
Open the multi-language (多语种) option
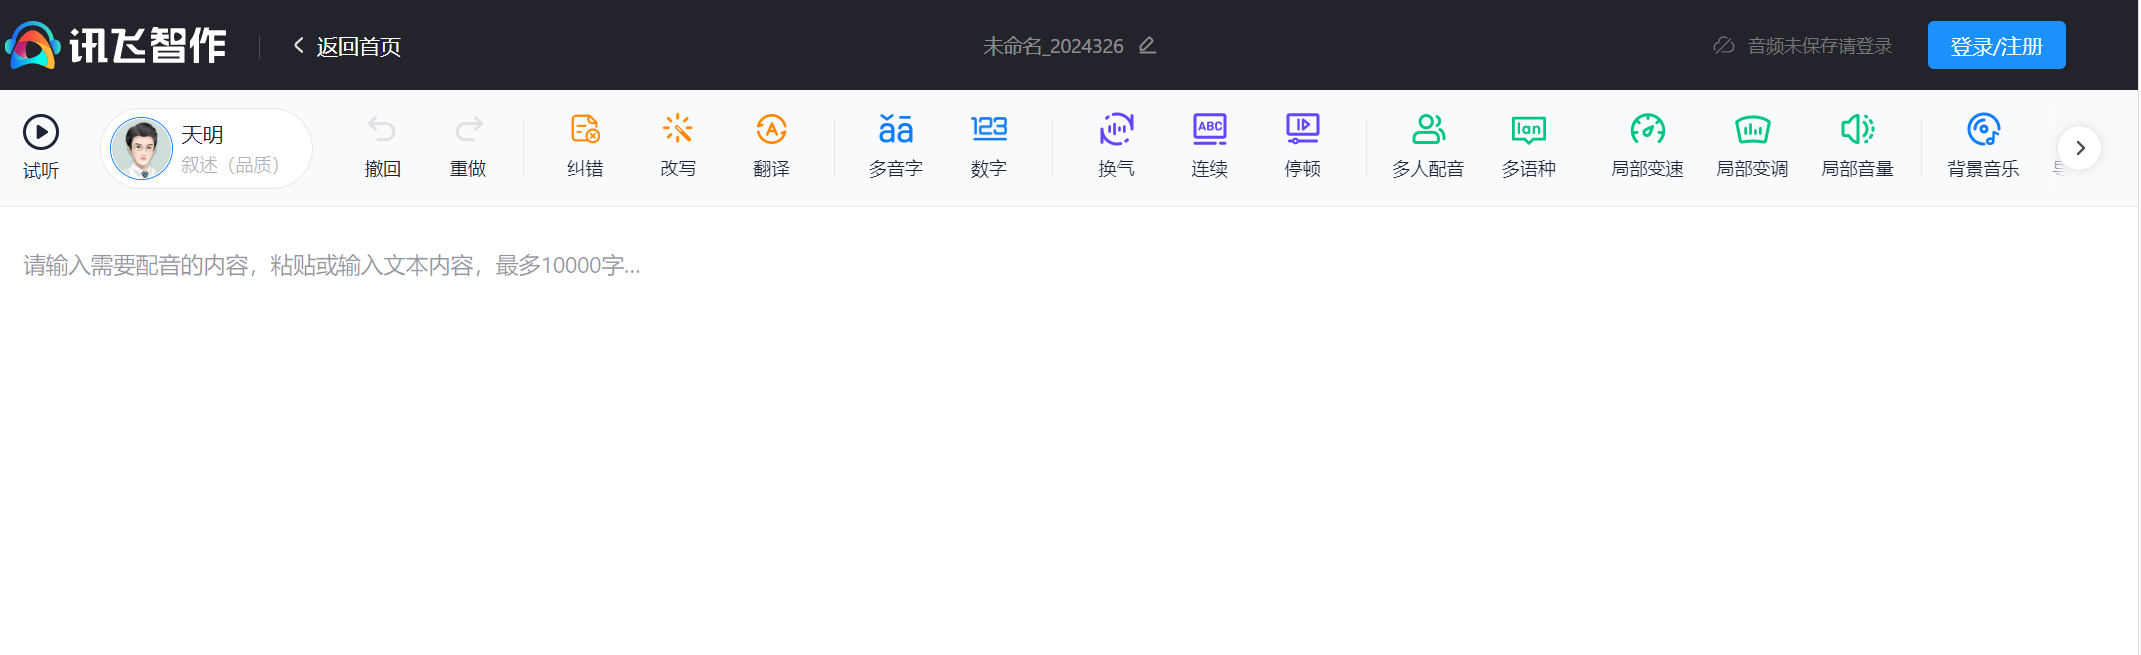(x=1528, y=130)
